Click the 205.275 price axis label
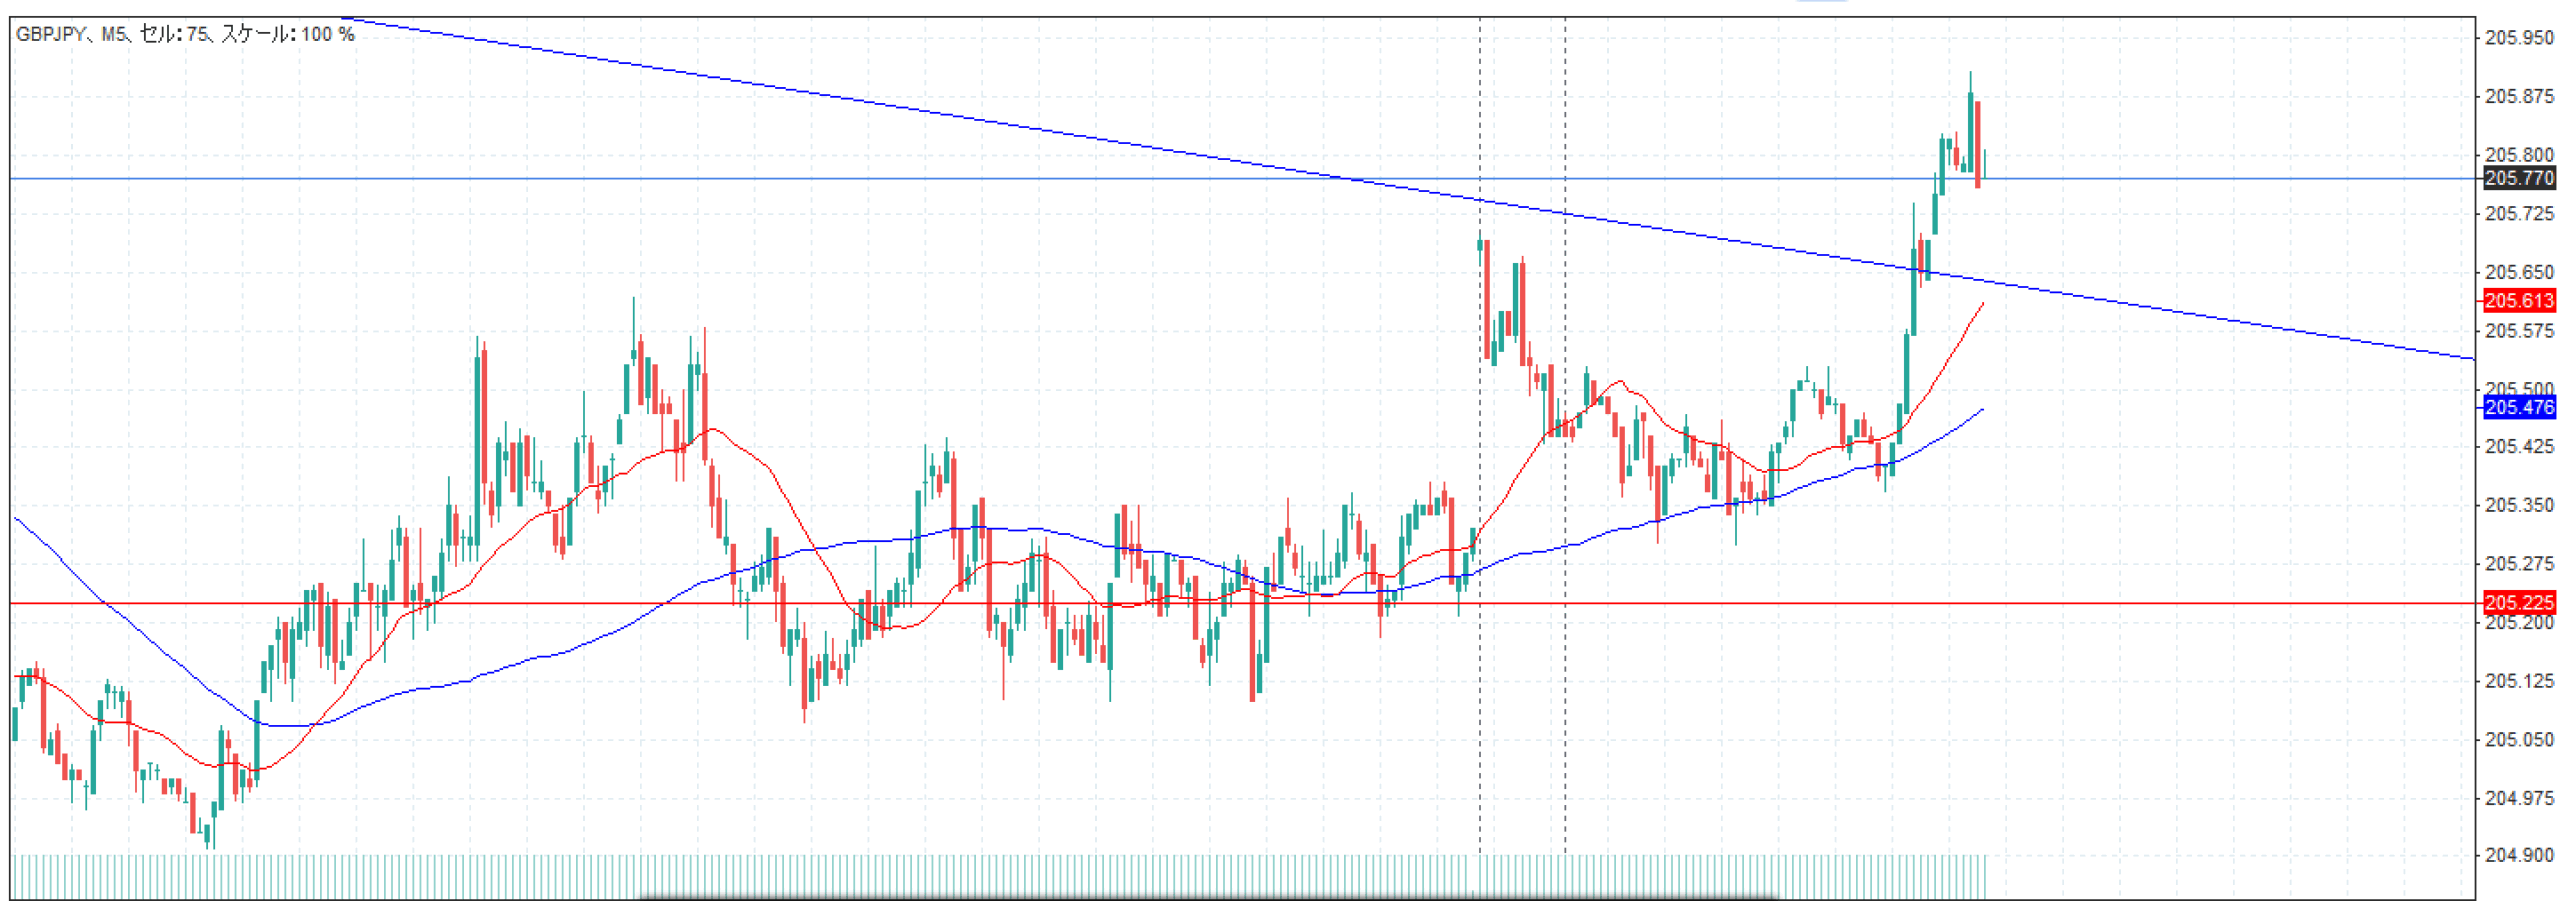2560x901 pixels. [x=2518, y=563]
